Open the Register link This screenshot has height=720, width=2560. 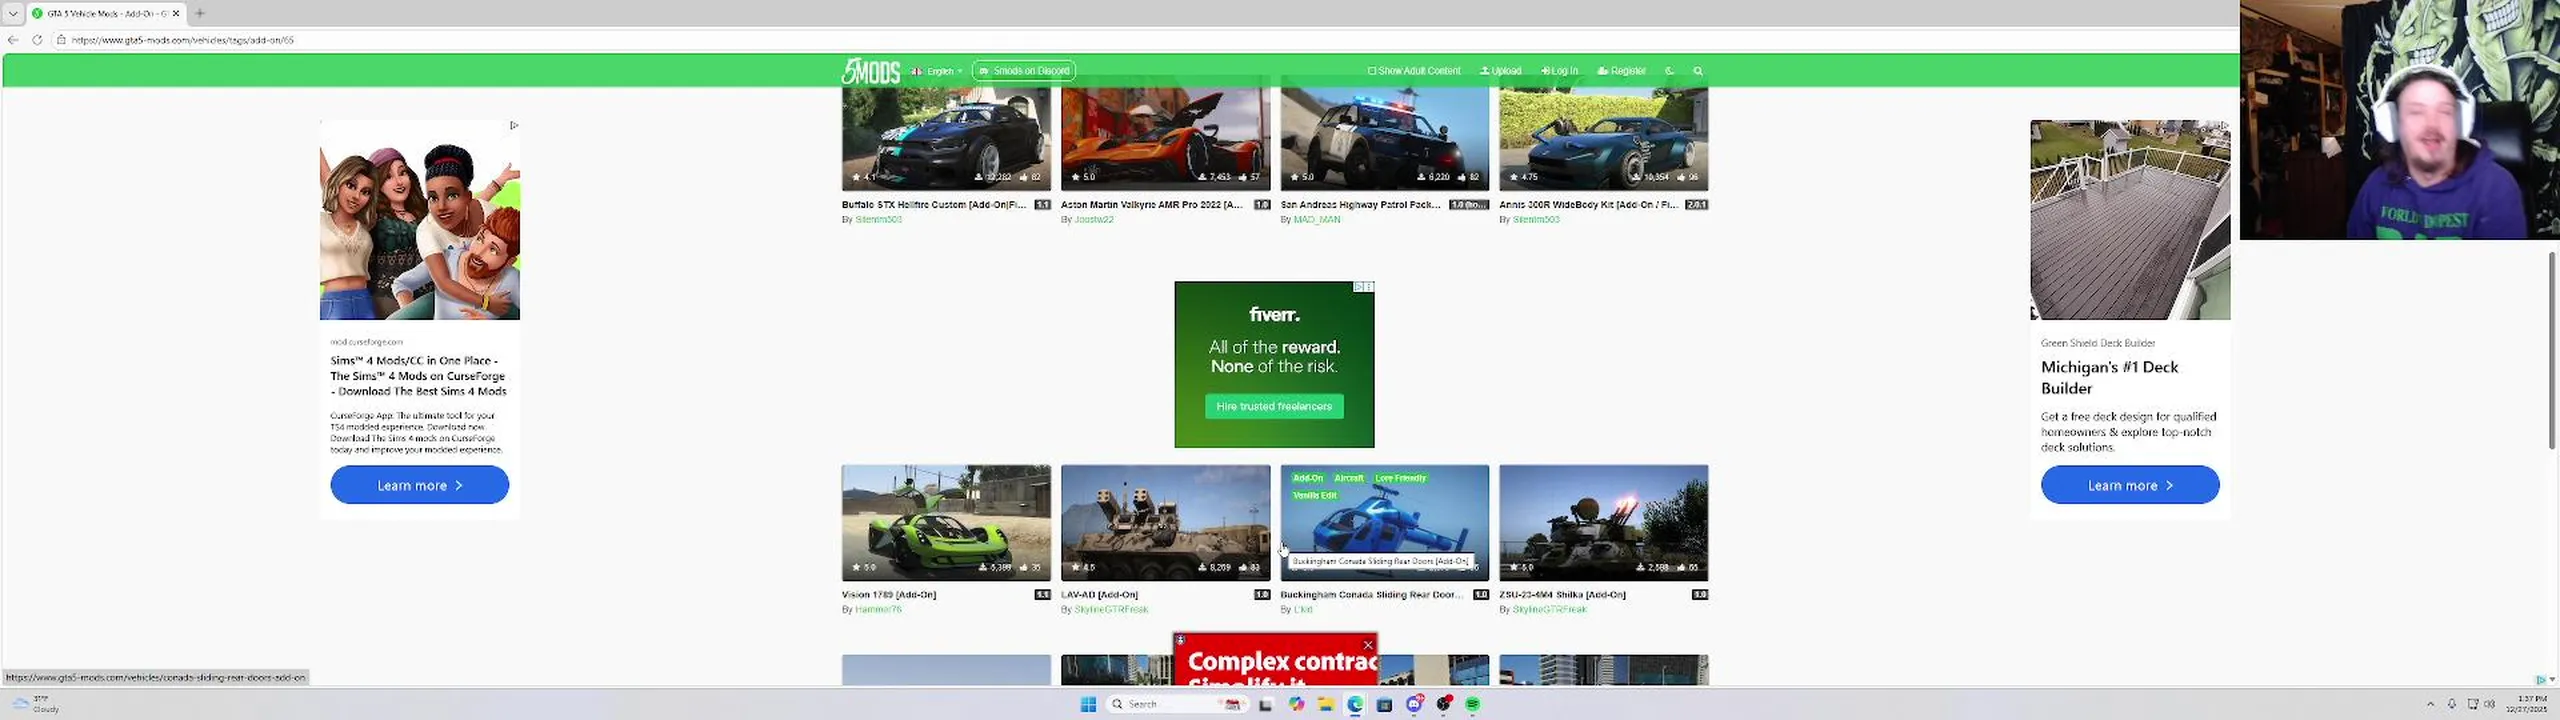click(x=1621, y=71)
